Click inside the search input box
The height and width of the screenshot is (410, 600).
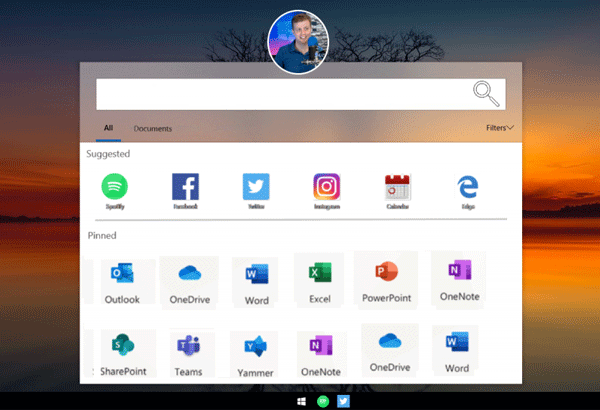301,94
